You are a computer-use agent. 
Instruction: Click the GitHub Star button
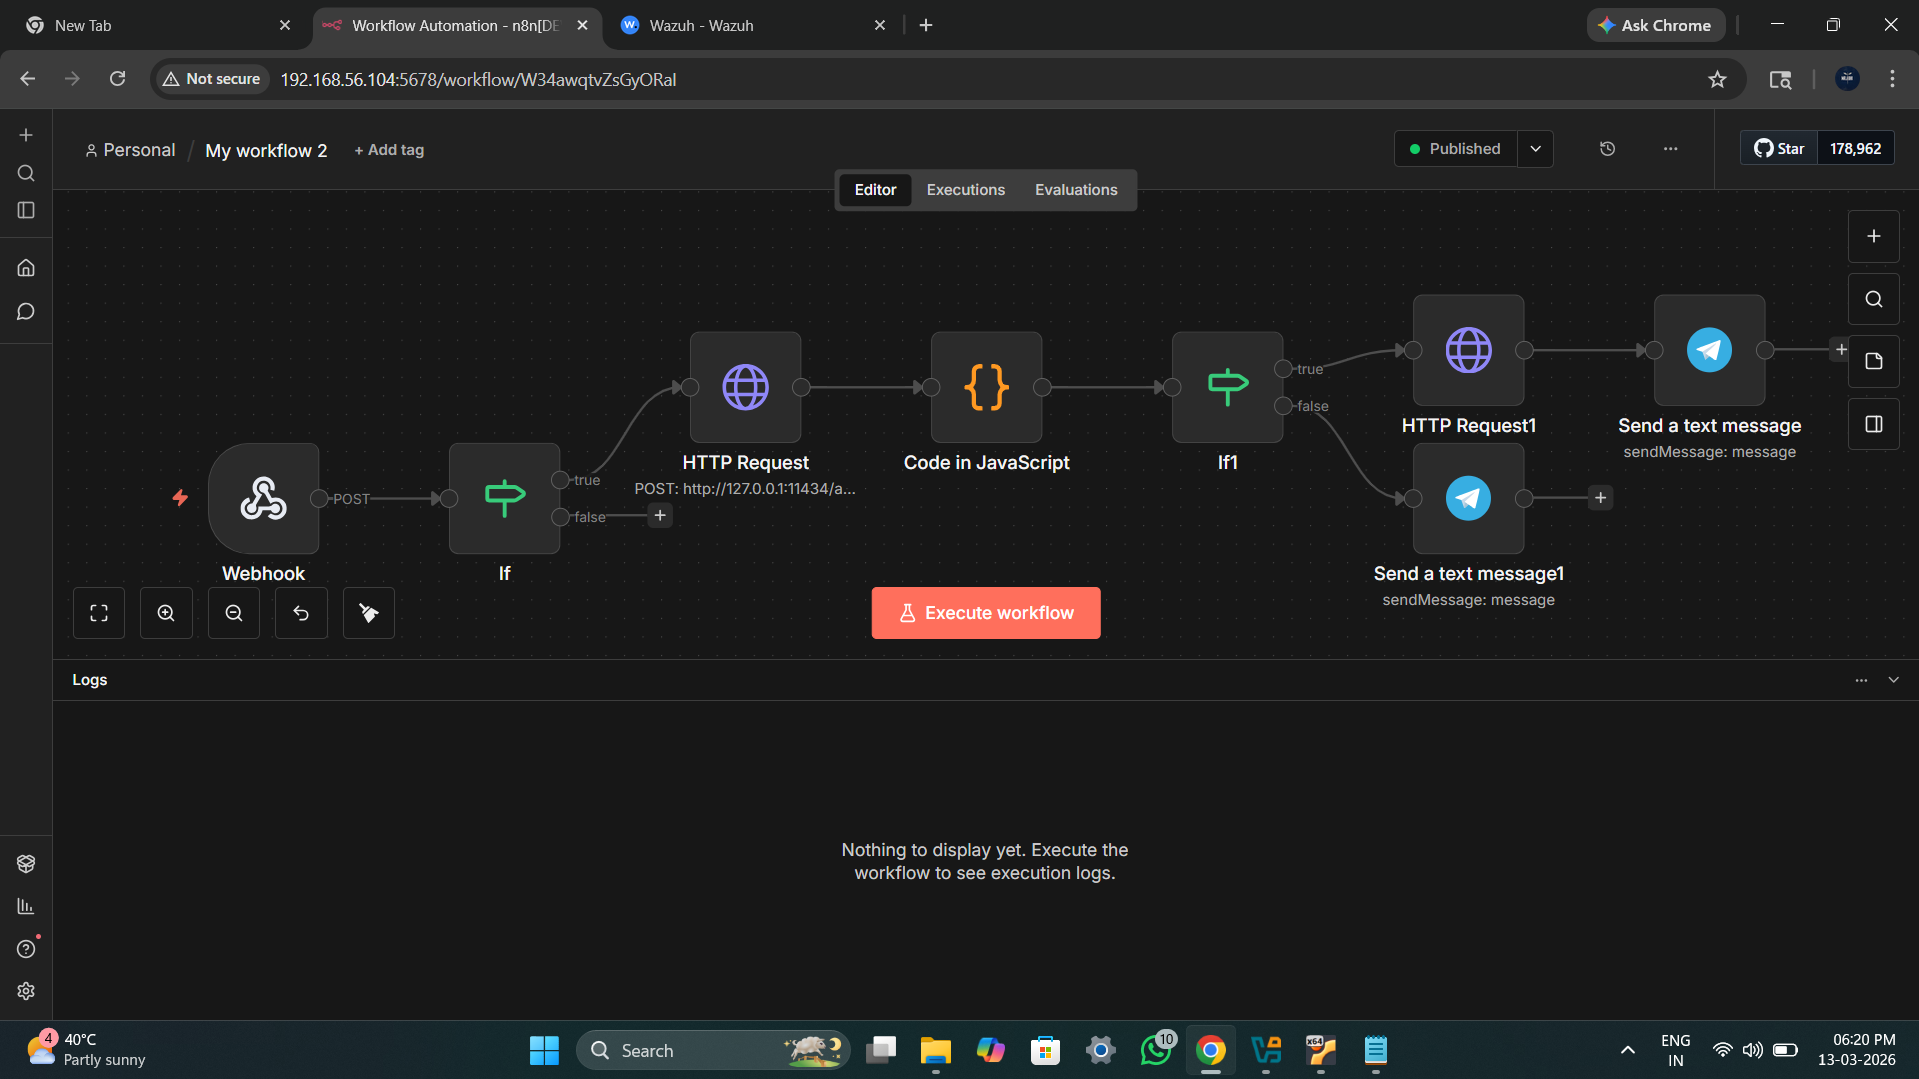point(1779,149)
